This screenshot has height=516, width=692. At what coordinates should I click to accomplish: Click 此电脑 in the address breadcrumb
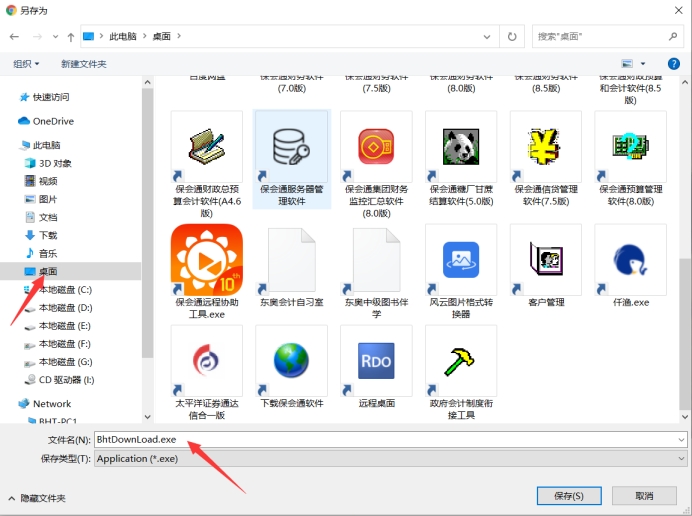[123, 36]
